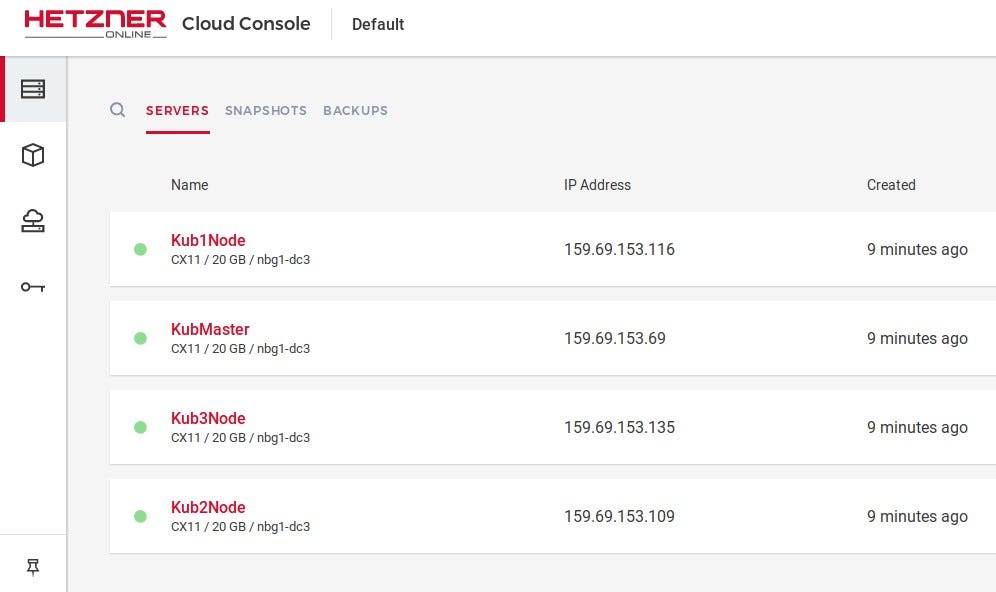996x592 pixels.
Task: Click '9 minutes ago' in Kub1Node row
Action: 917,249
